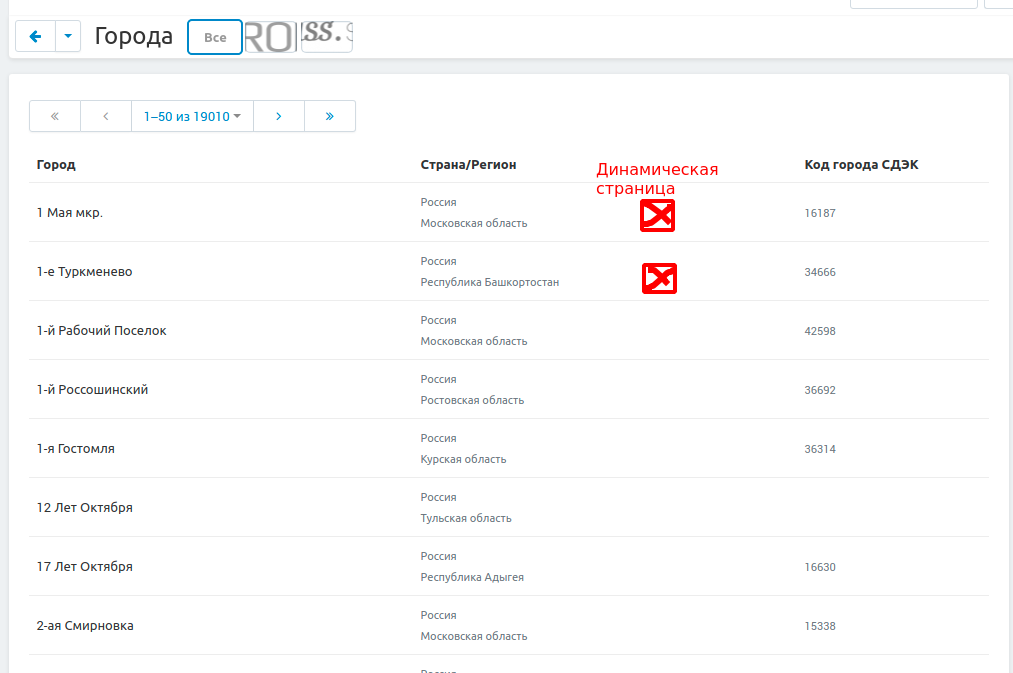
Task: Go to next page of results
Action: point(279,116)
